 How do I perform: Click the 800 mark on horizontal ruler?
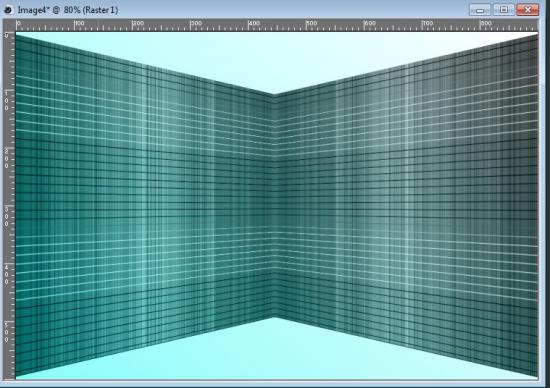(x=485, y=23)
